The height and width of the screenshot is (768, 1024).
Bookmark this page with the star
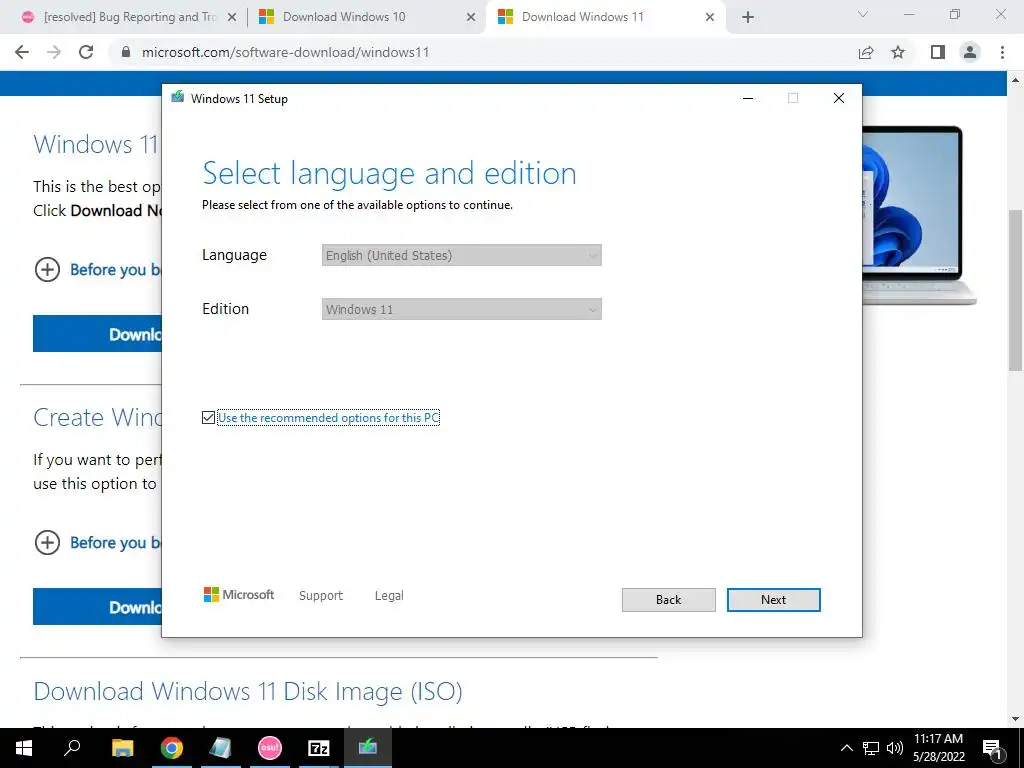898,52
